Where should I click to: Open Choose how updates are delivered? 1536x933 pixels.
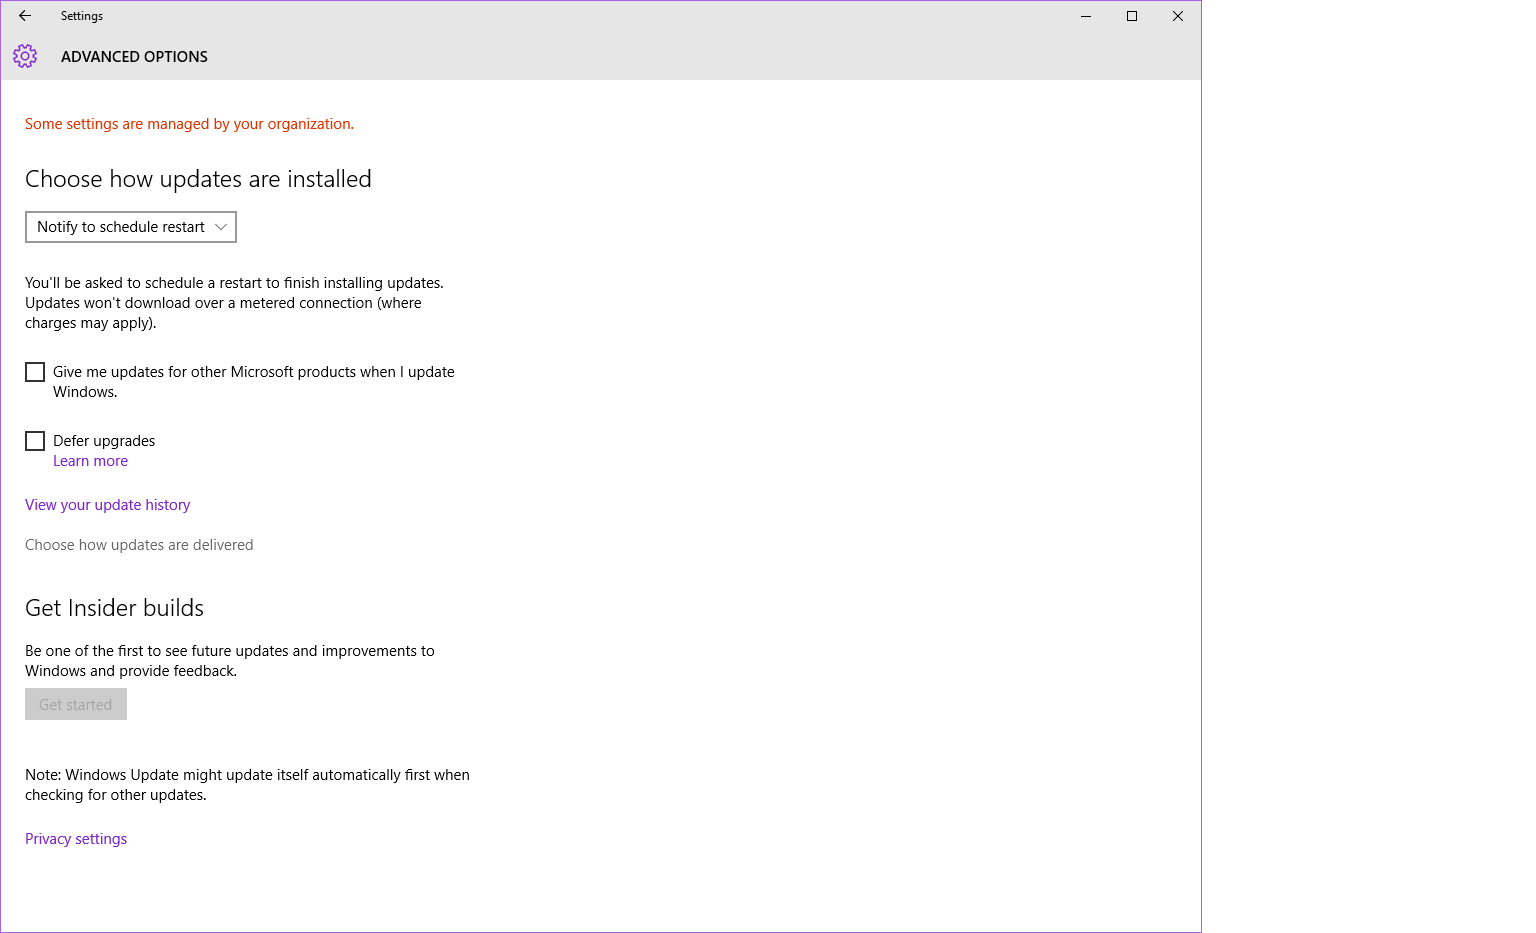click(139, 545)
